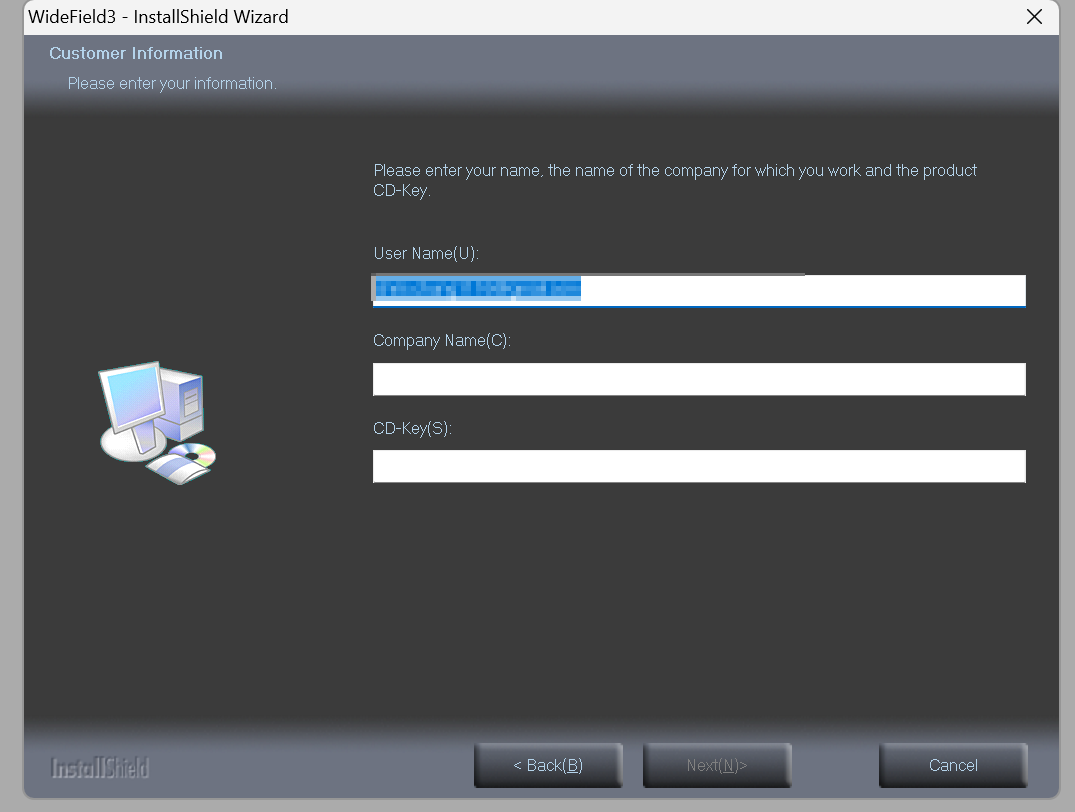
Task: Cancel the WideField3 installation
Action: (953, 765)
